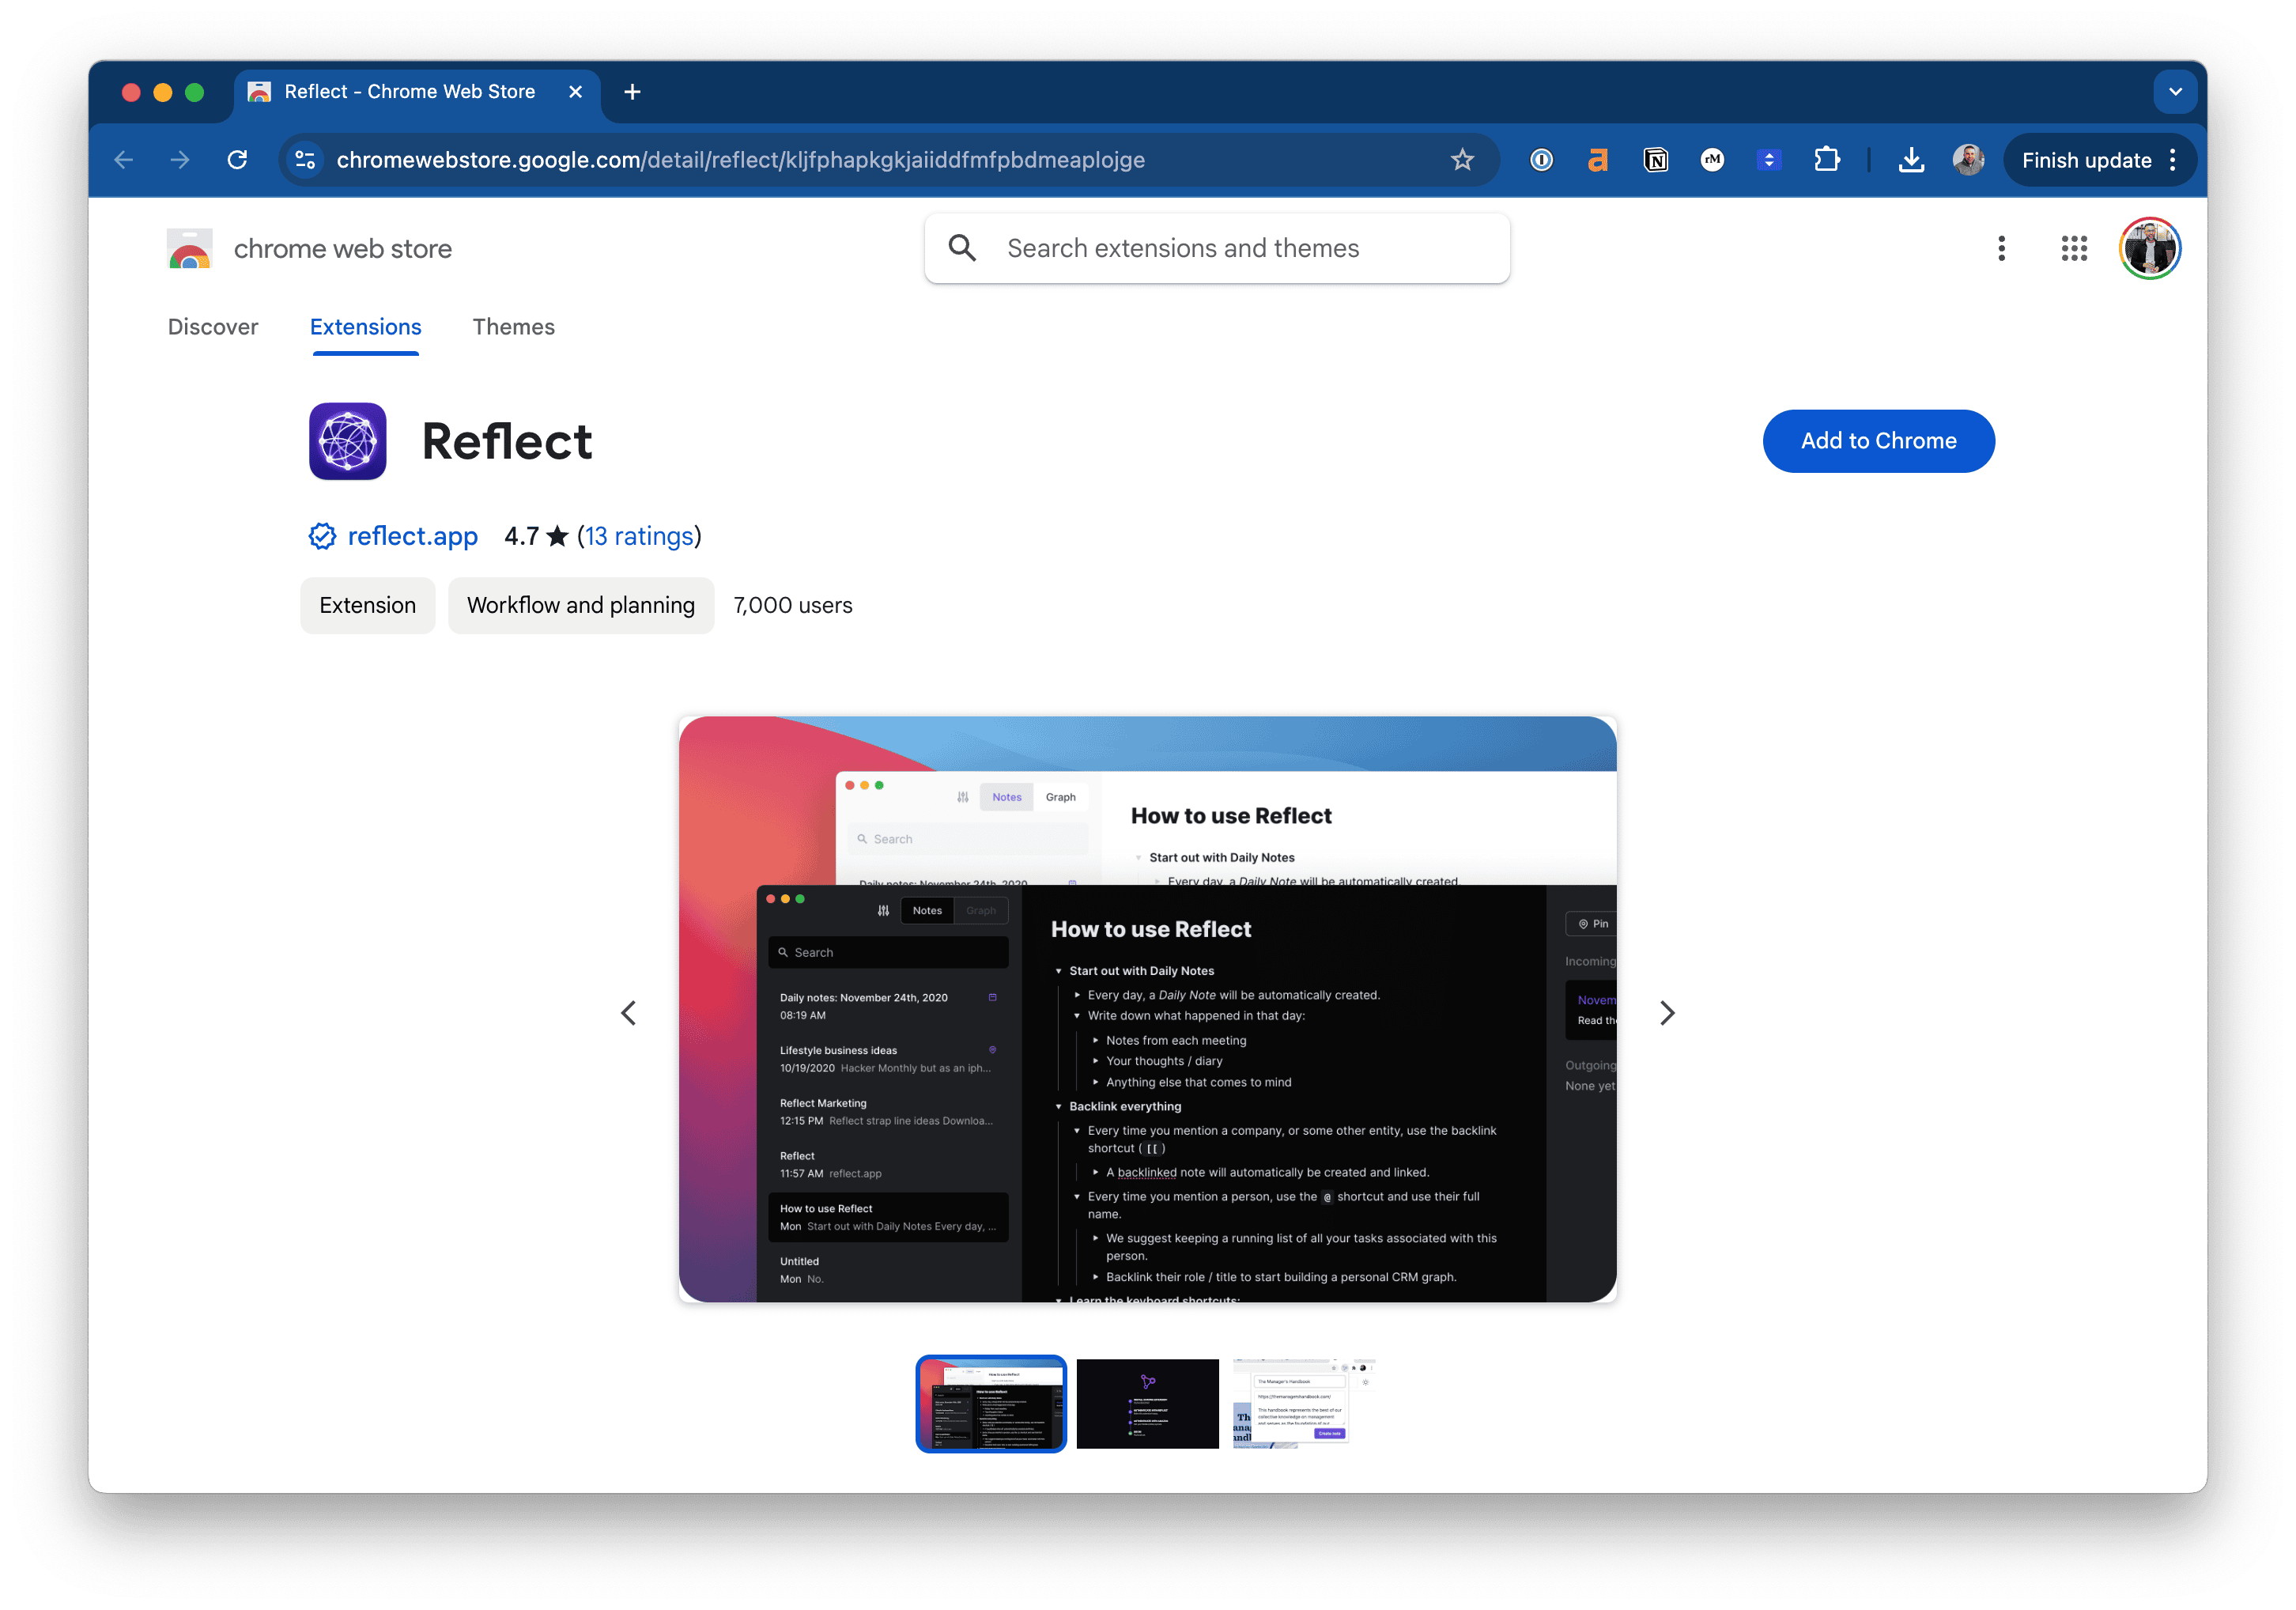Image resolution: width=2296 pixels, height=1610 pixels.
Task: View site information icon in address bar
Action: coord(306,160)
